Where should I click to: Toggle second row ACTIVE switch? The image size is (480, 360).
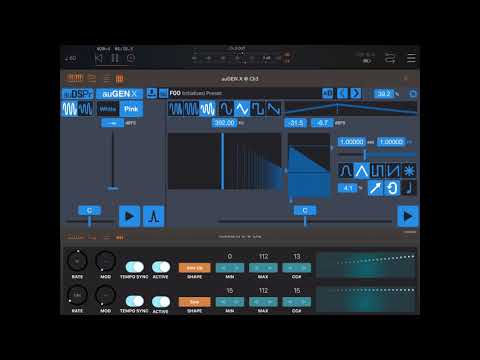point(161,301)
